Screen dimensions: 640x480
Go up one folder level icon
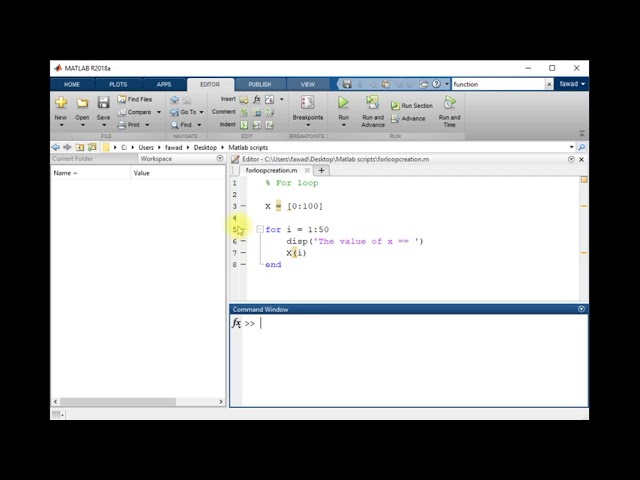(80, 147)
